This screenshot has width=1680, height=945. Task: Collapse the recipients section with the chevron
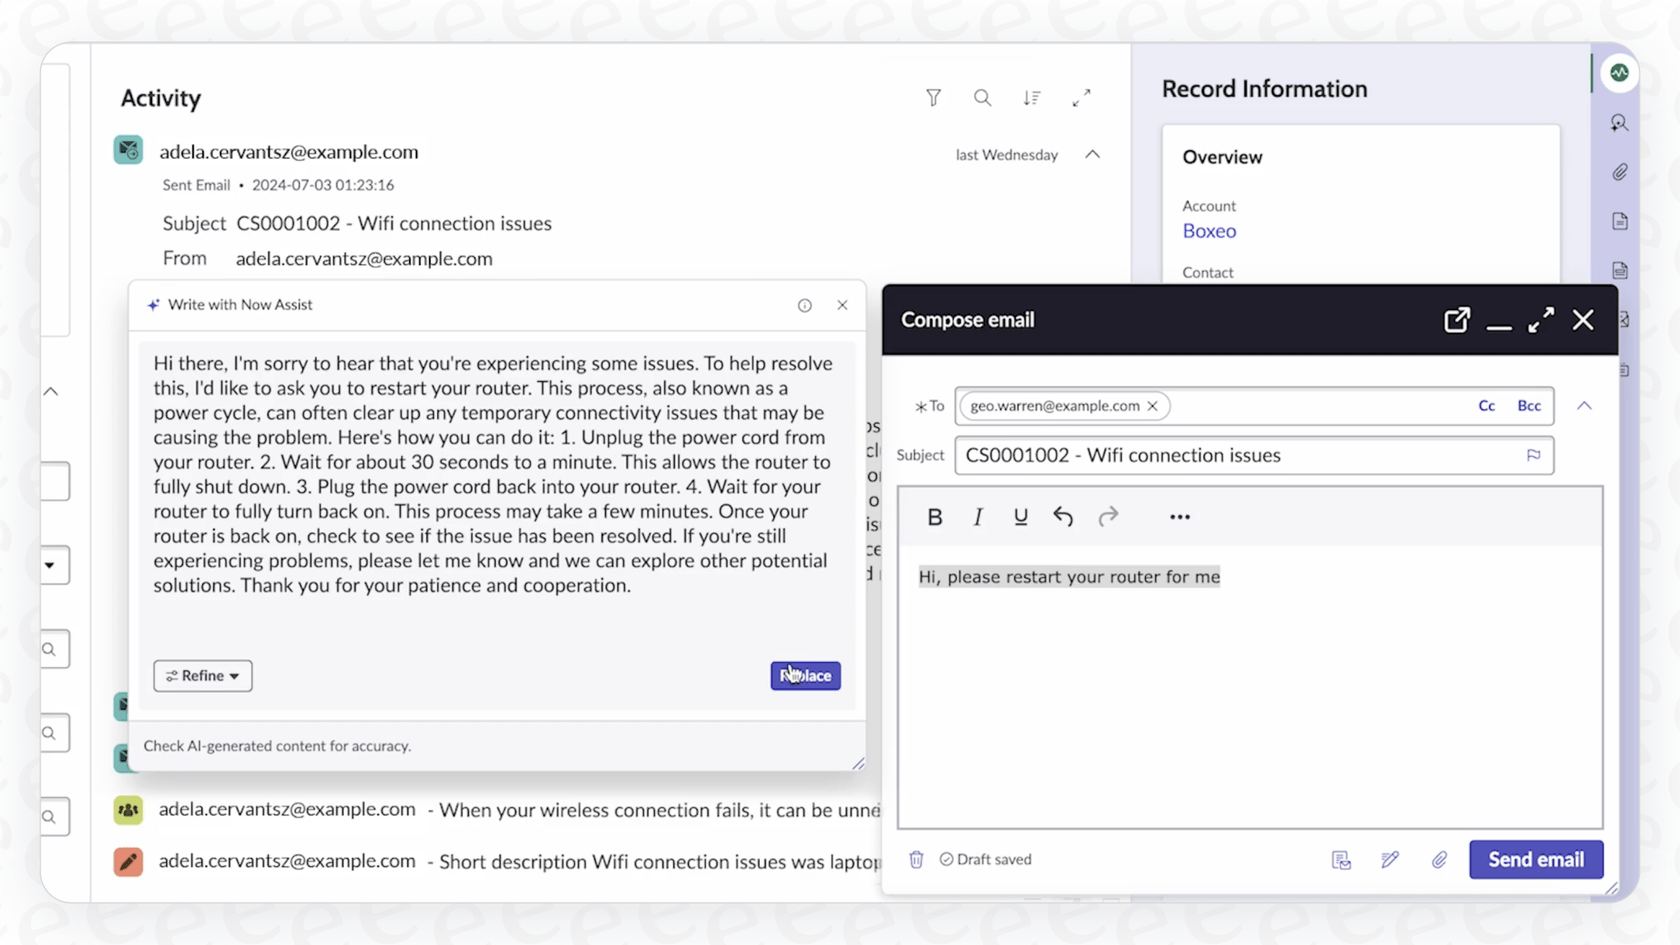click(1584, 405)
